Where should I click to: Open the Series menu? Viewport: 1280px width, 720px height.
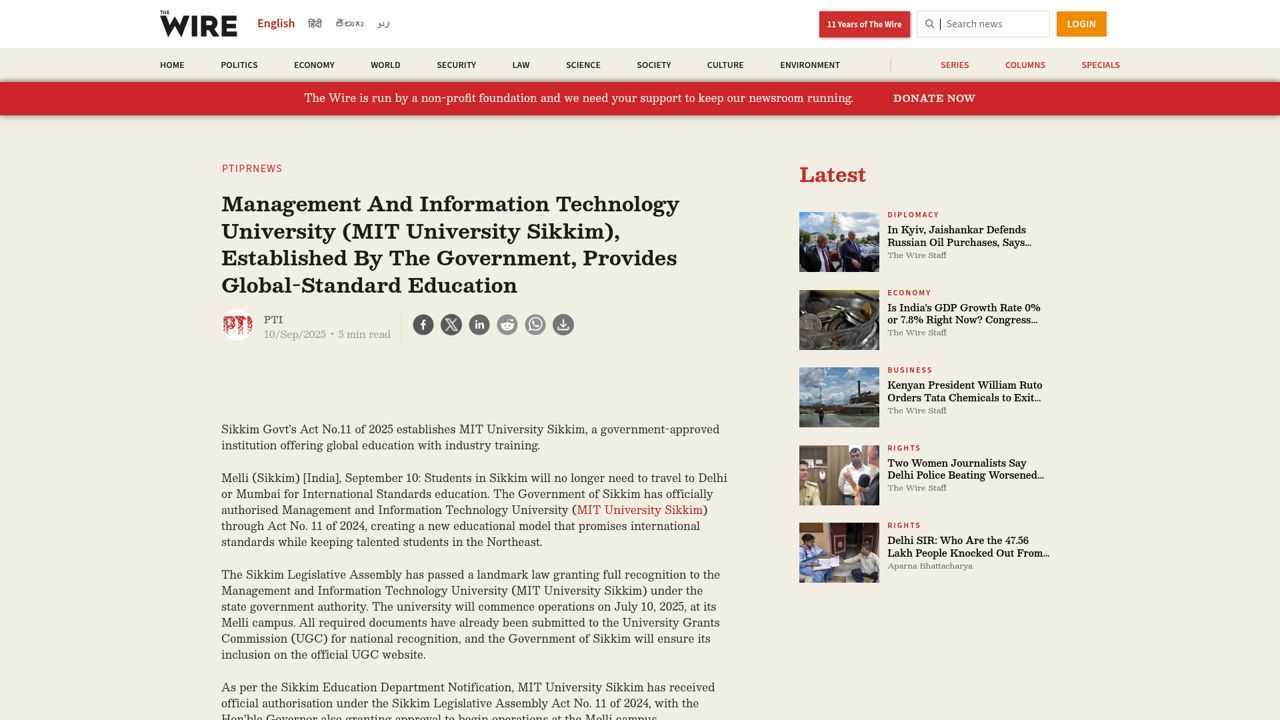click(x=954, y=65)
